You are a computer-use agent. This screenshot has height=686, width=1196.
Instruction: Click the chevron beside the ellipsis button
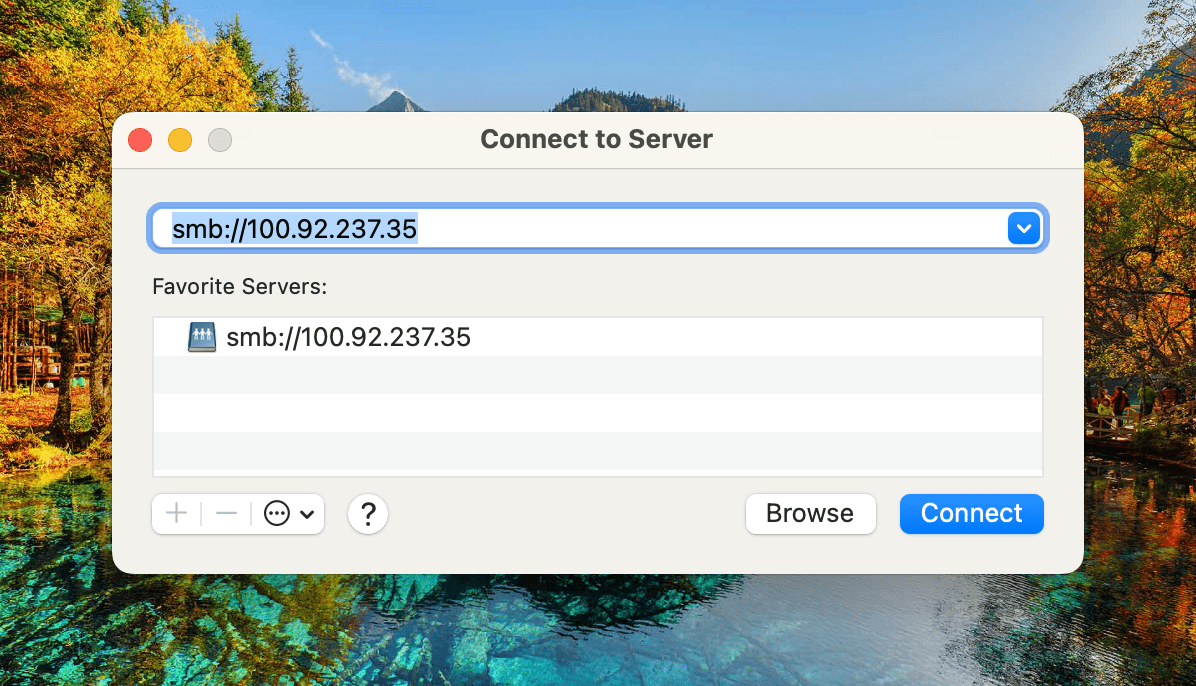pyautogui.click(x=307, y=514)
